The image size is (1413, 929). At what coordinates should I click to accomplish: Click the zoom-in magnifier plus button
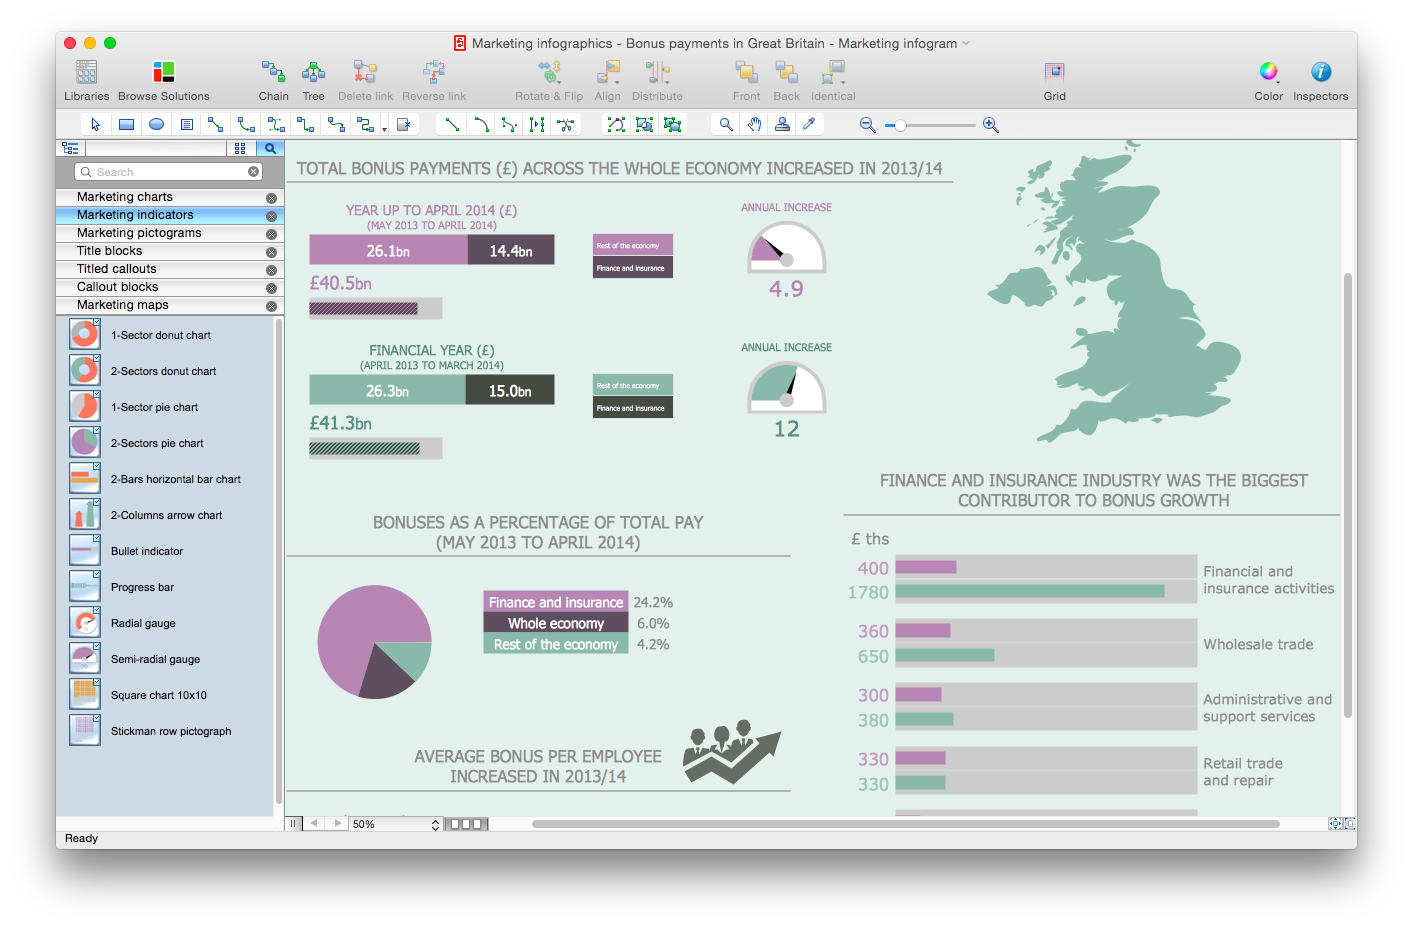point(990,125)
